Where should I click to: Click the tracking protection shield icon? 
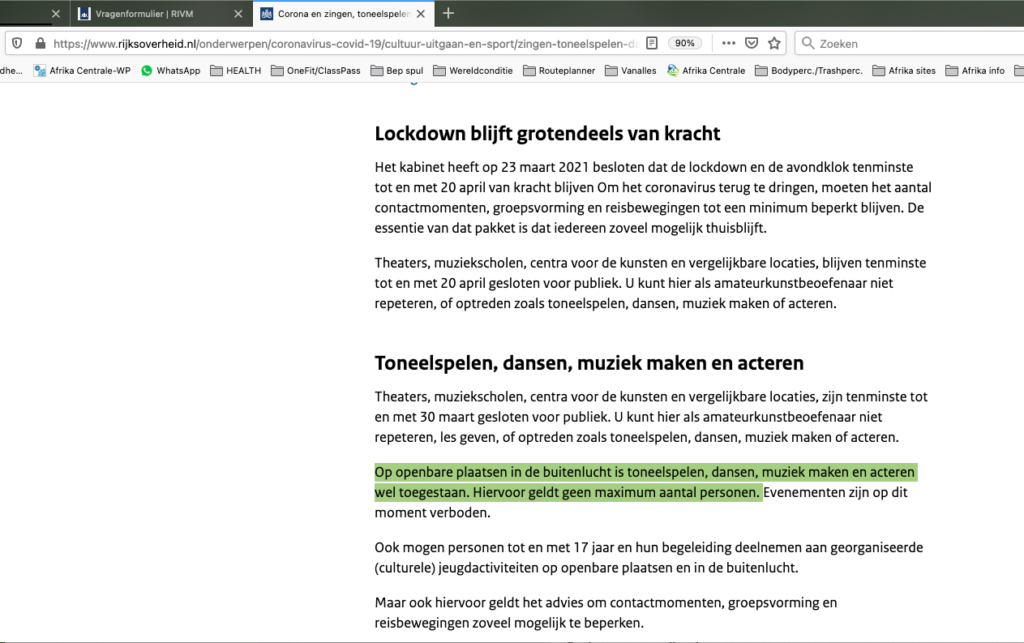[x=18, y=43]
